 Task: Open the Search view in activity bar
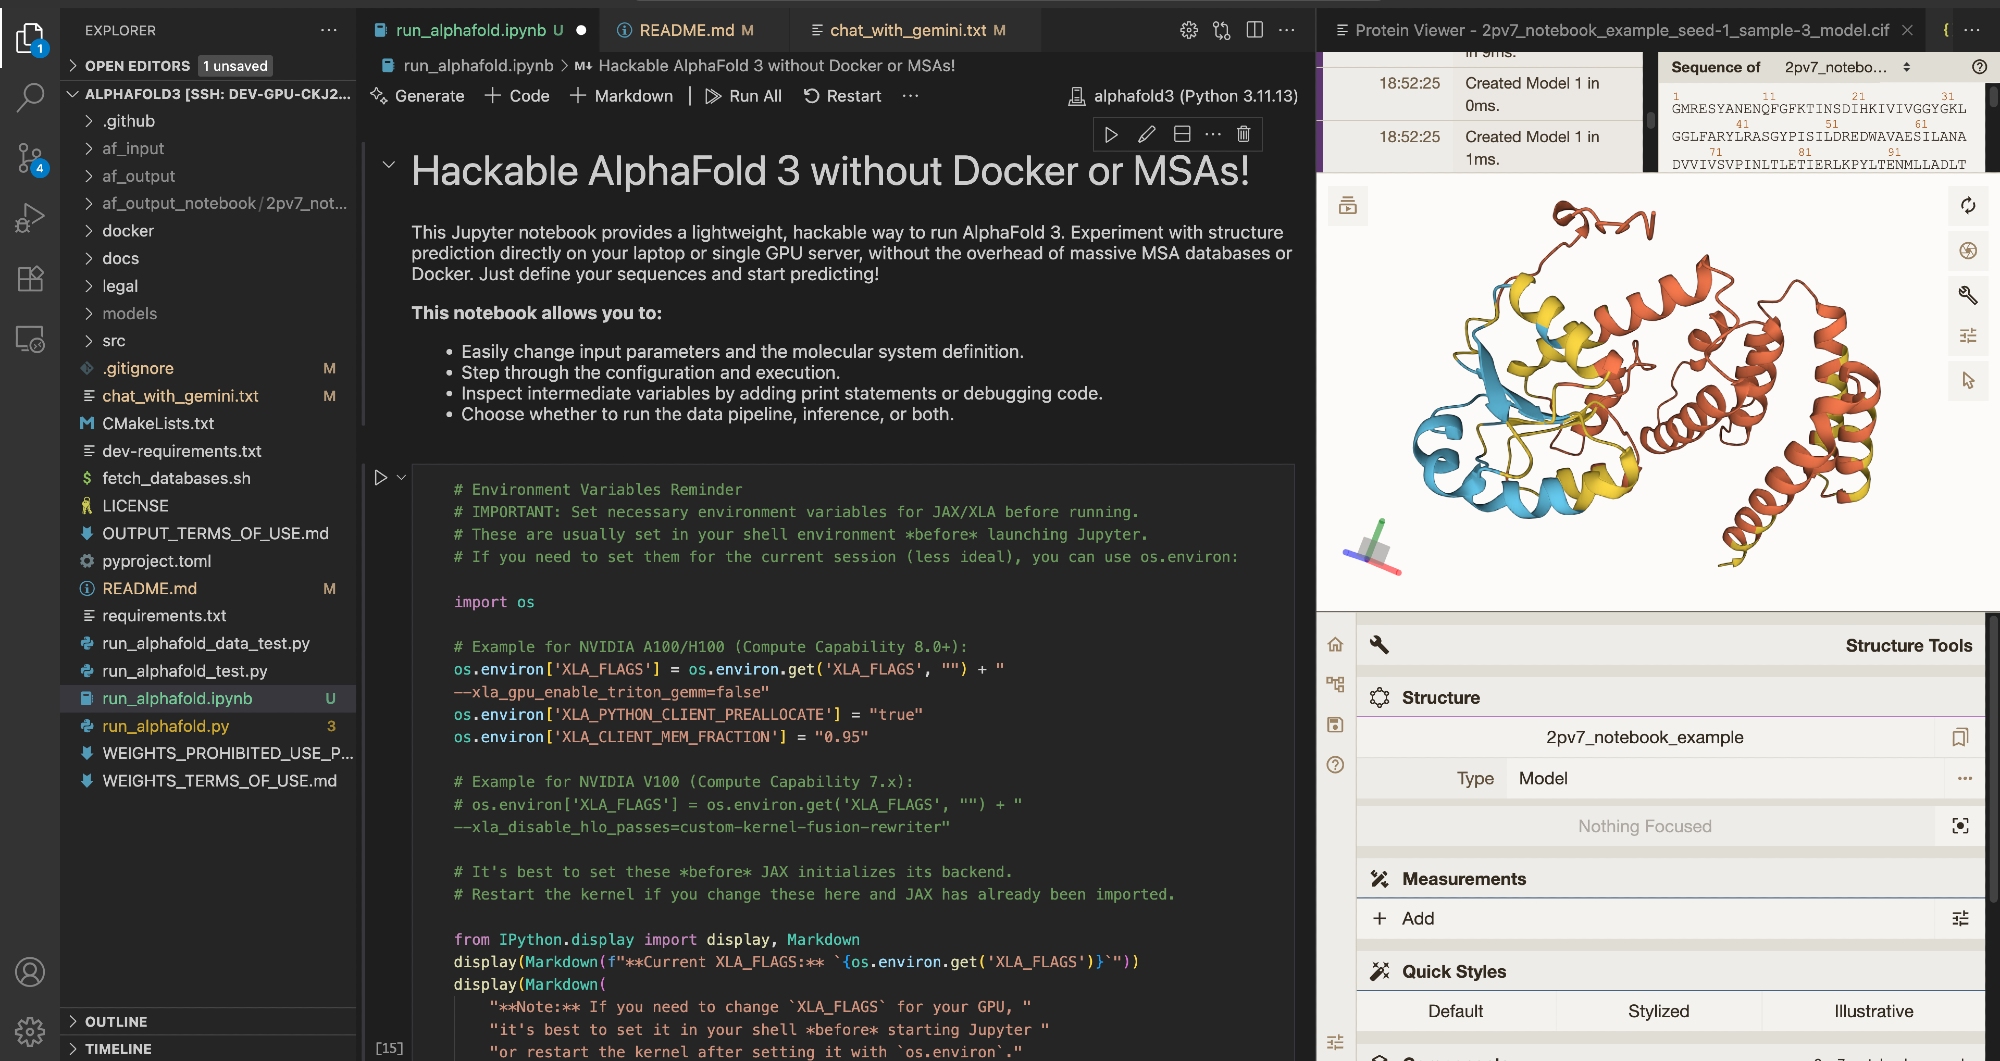pyautogui.click(x=30, y=97)
